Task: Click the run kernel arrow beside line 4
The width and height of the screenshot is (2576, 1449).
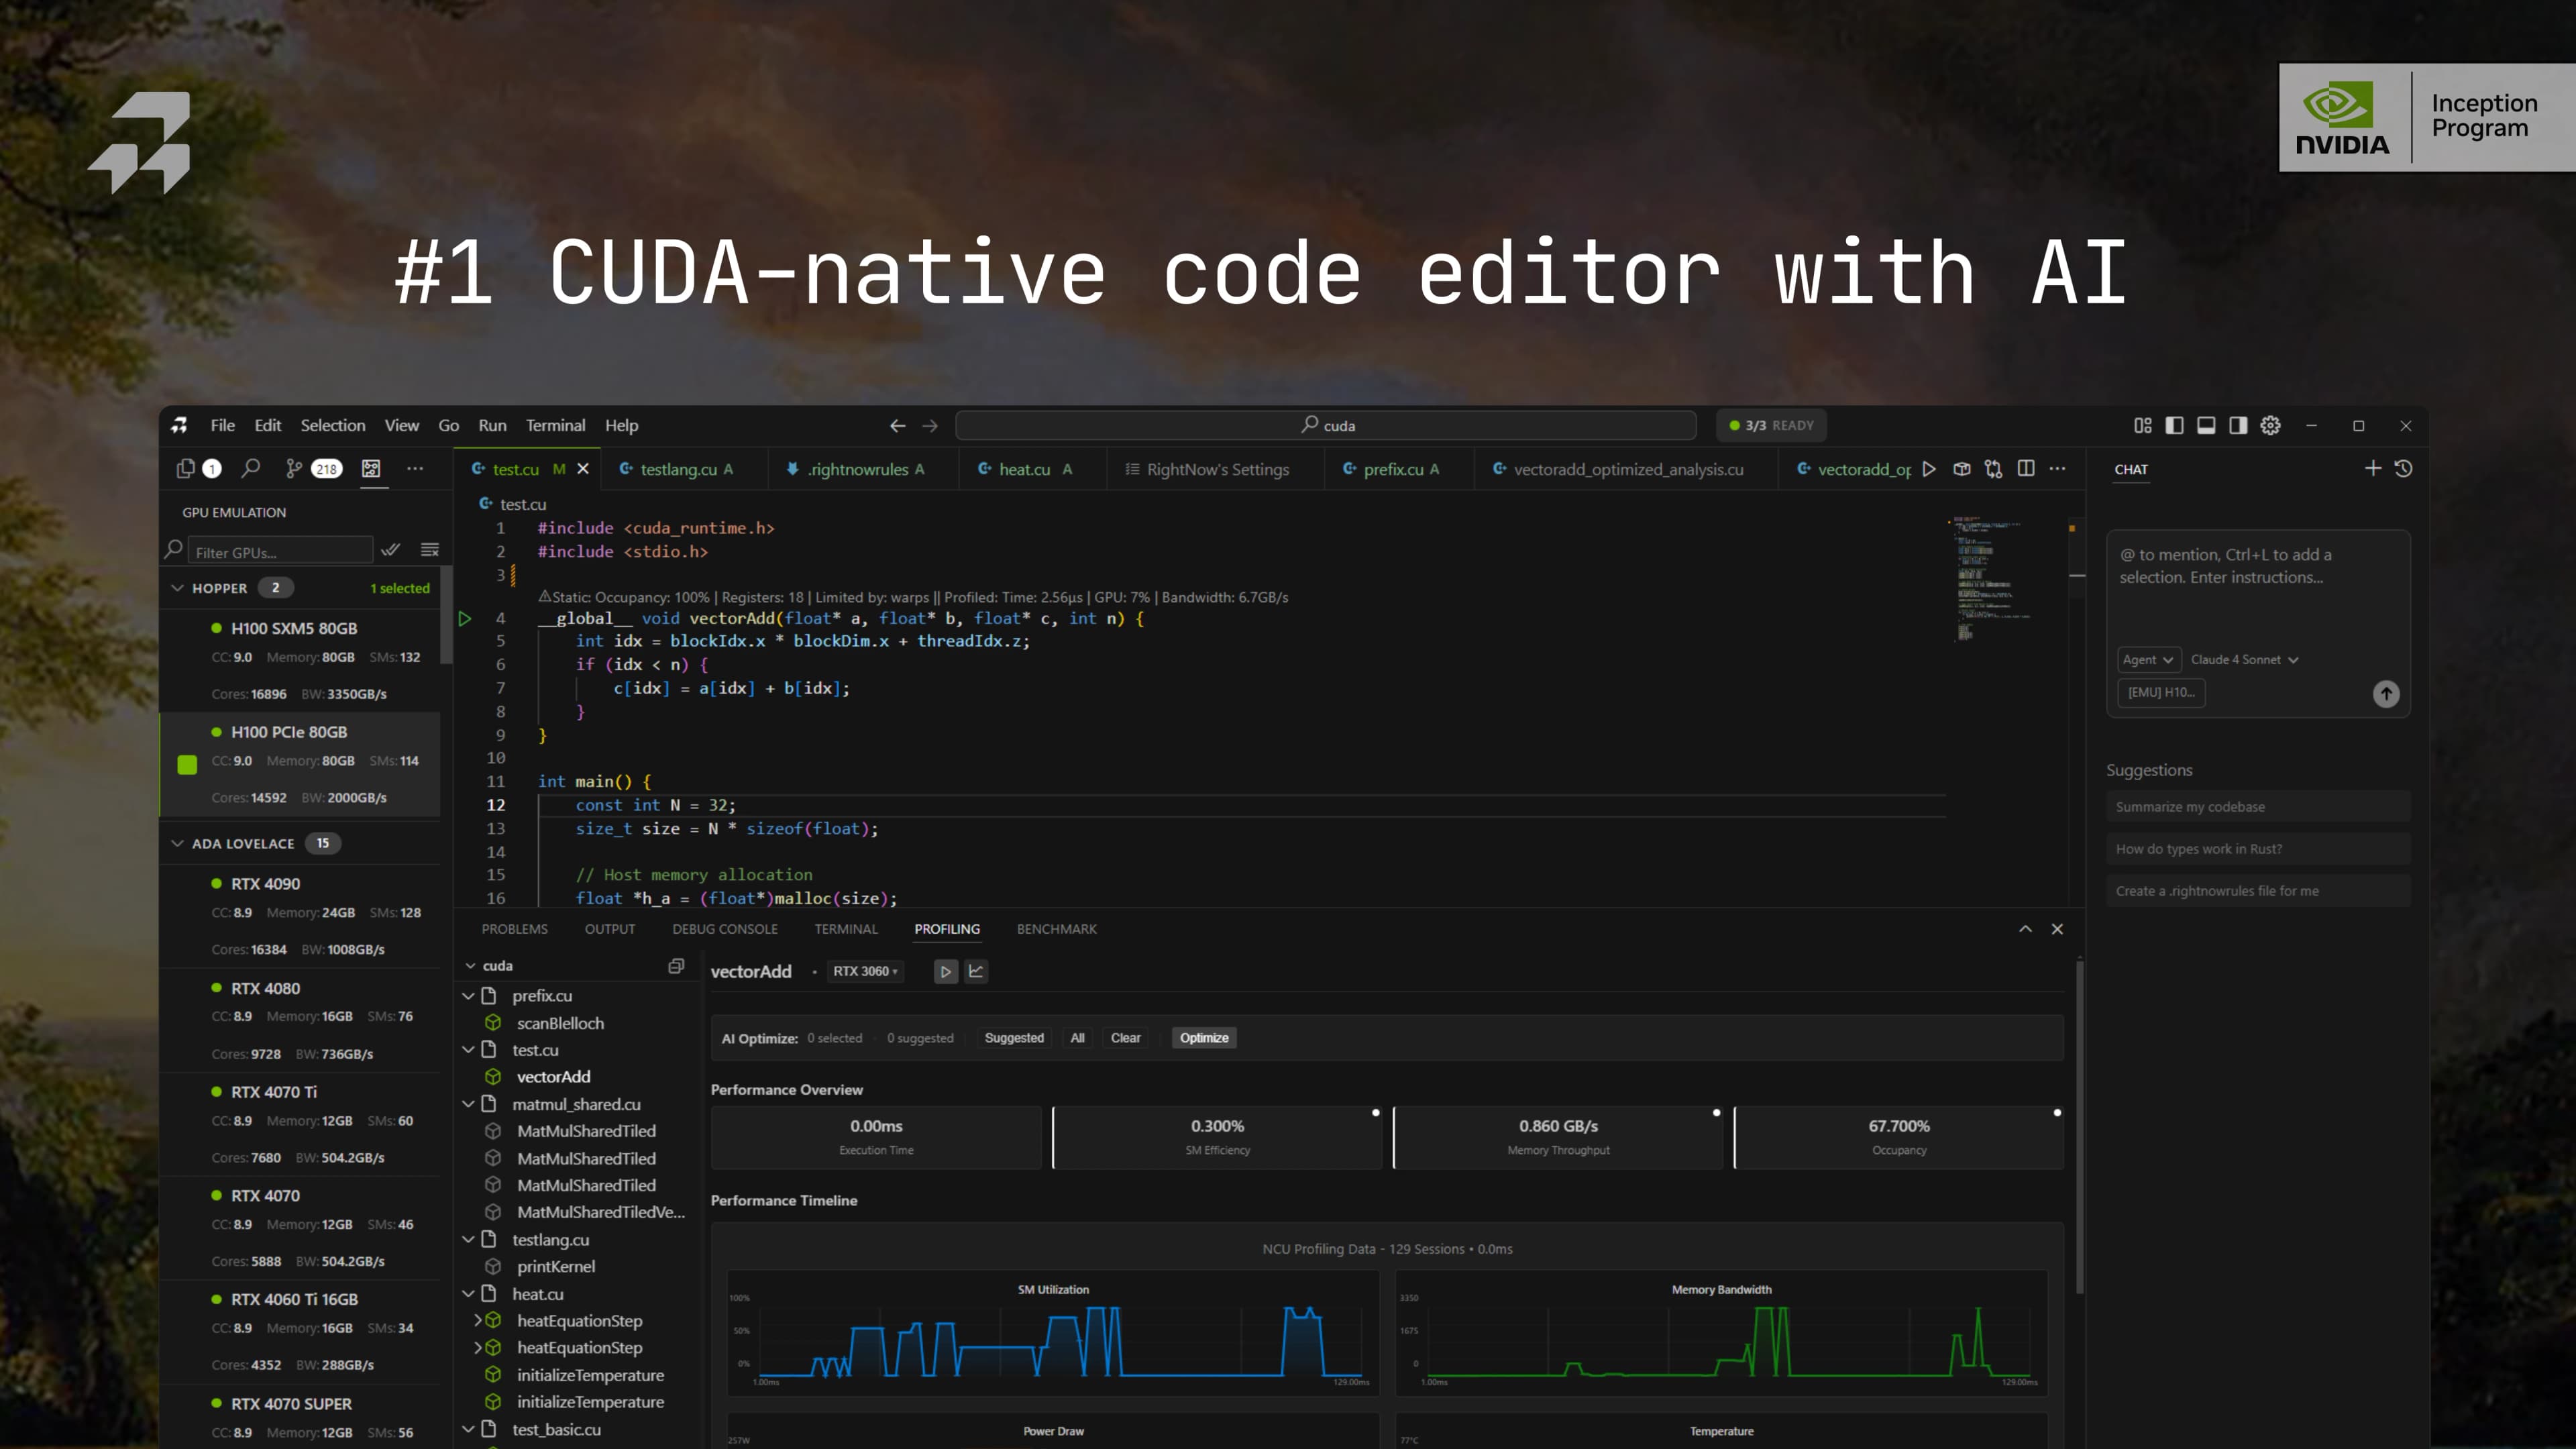Action: [x=465, y=619]
